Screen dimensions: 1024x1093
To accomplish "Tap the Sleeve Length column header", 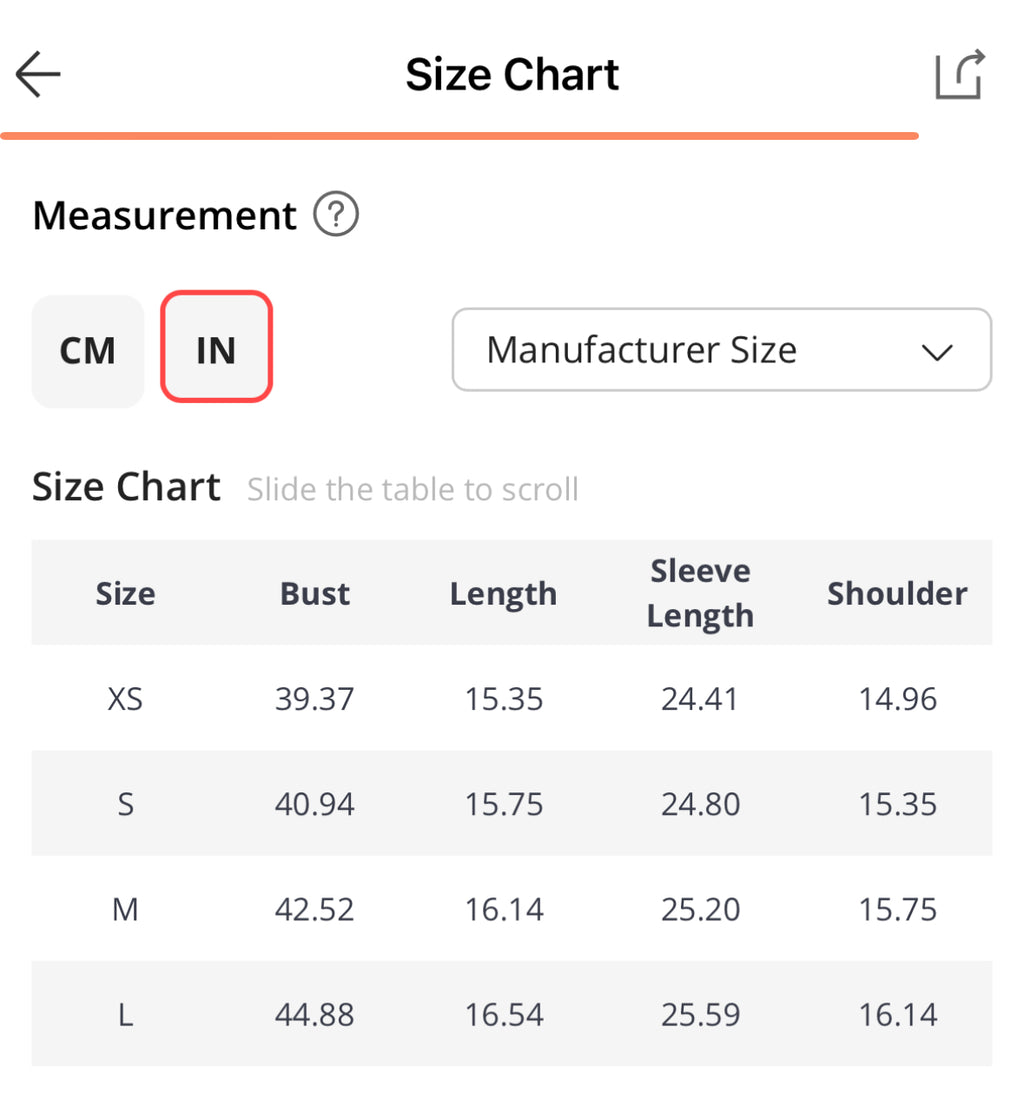I will [x=700, y=593].
